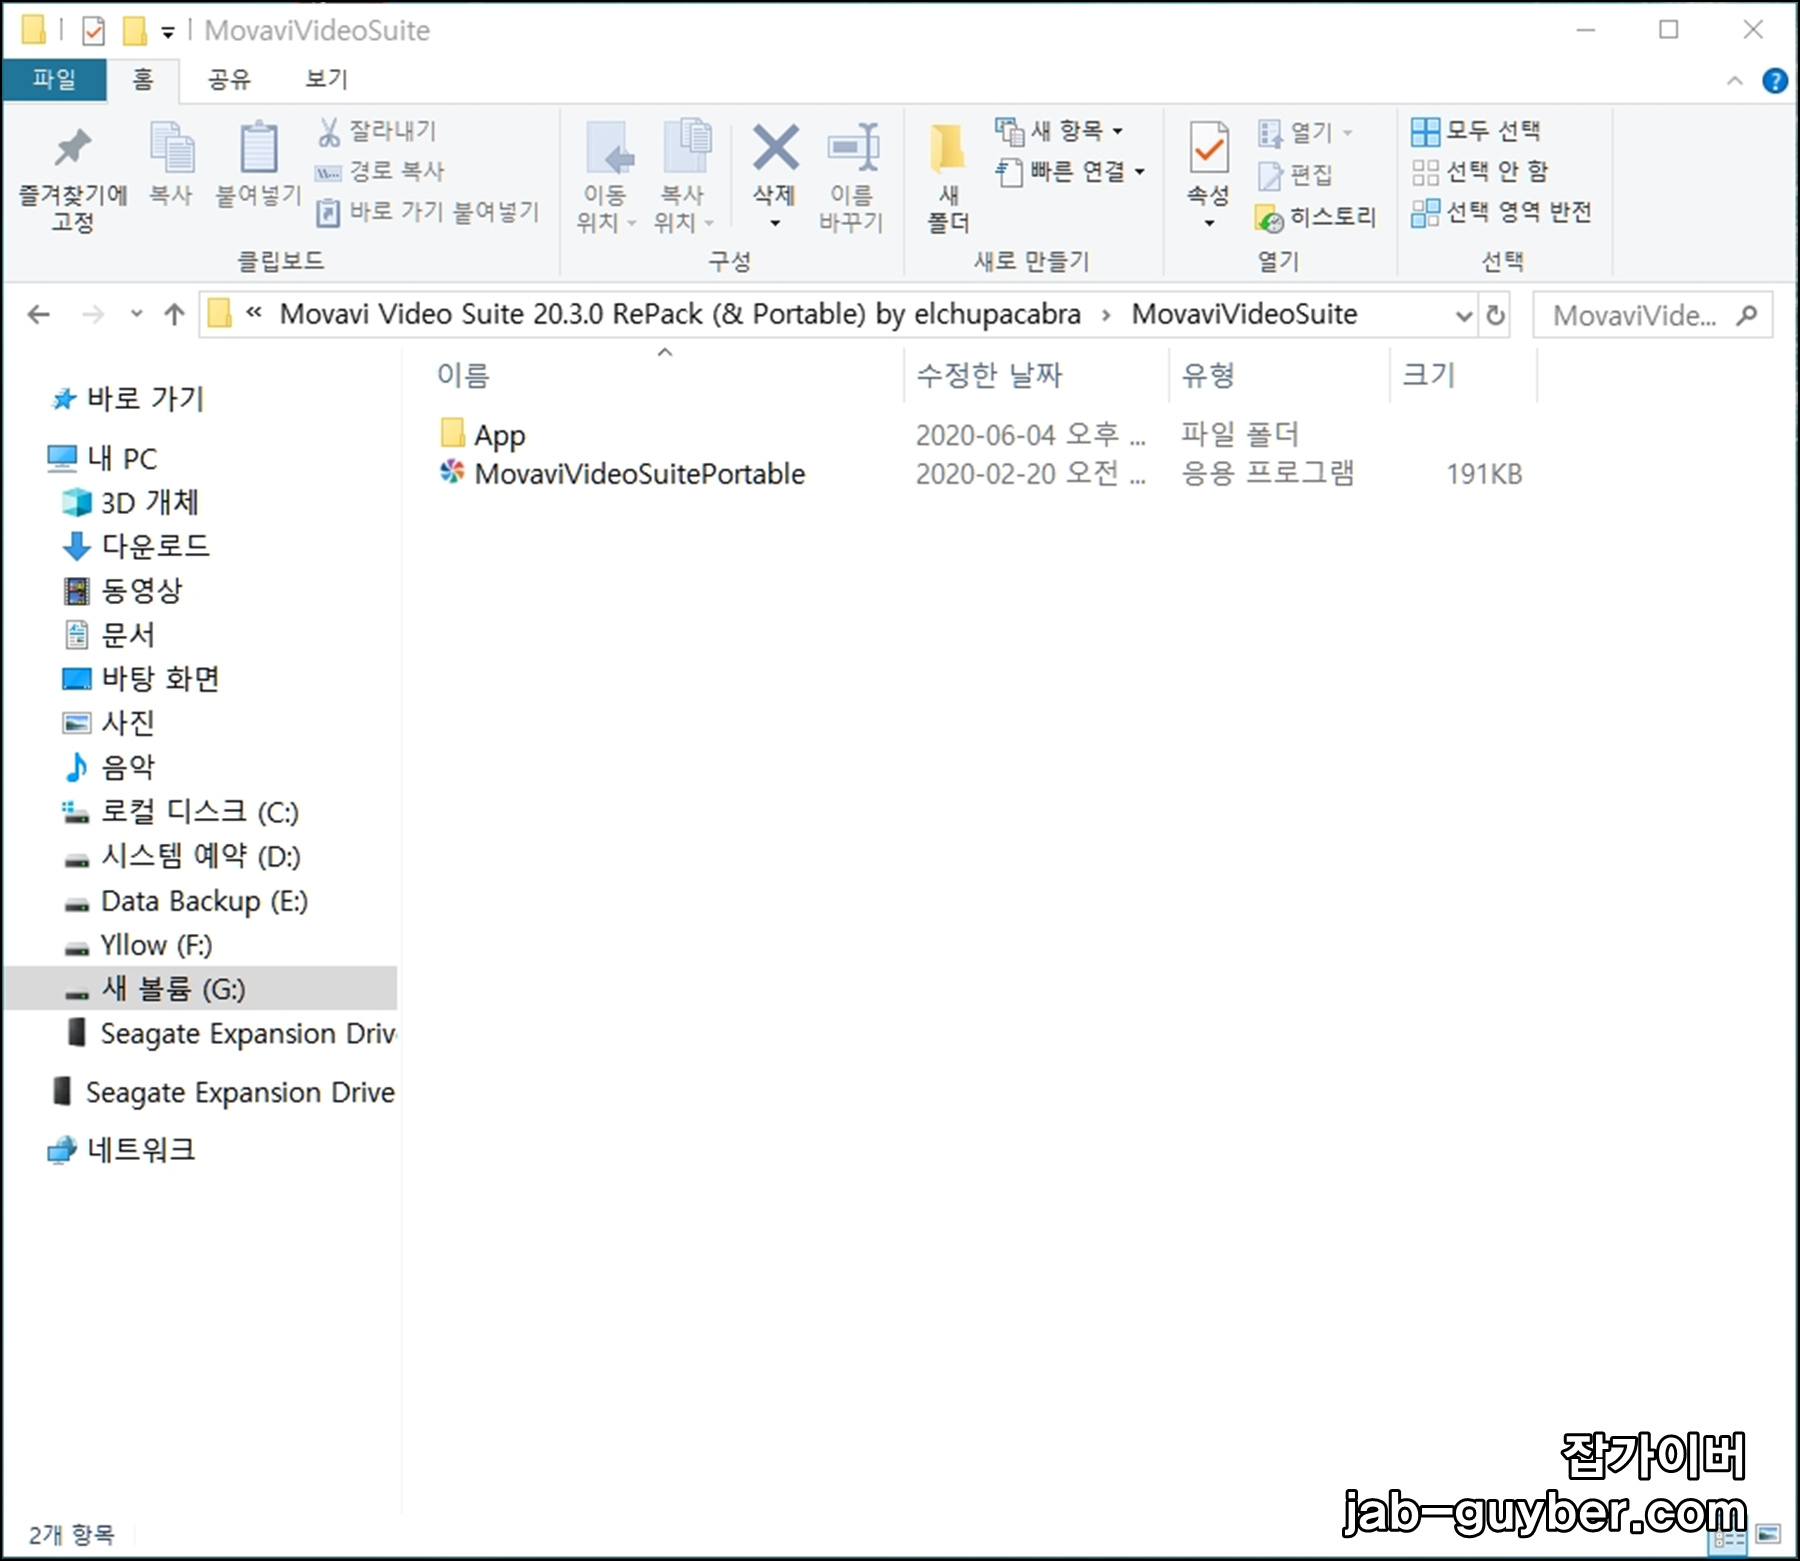Screen dimensions: 1800x1561
Task: Open 복사 위치 (Copy to) dropdown
Action: coord(685,176)
